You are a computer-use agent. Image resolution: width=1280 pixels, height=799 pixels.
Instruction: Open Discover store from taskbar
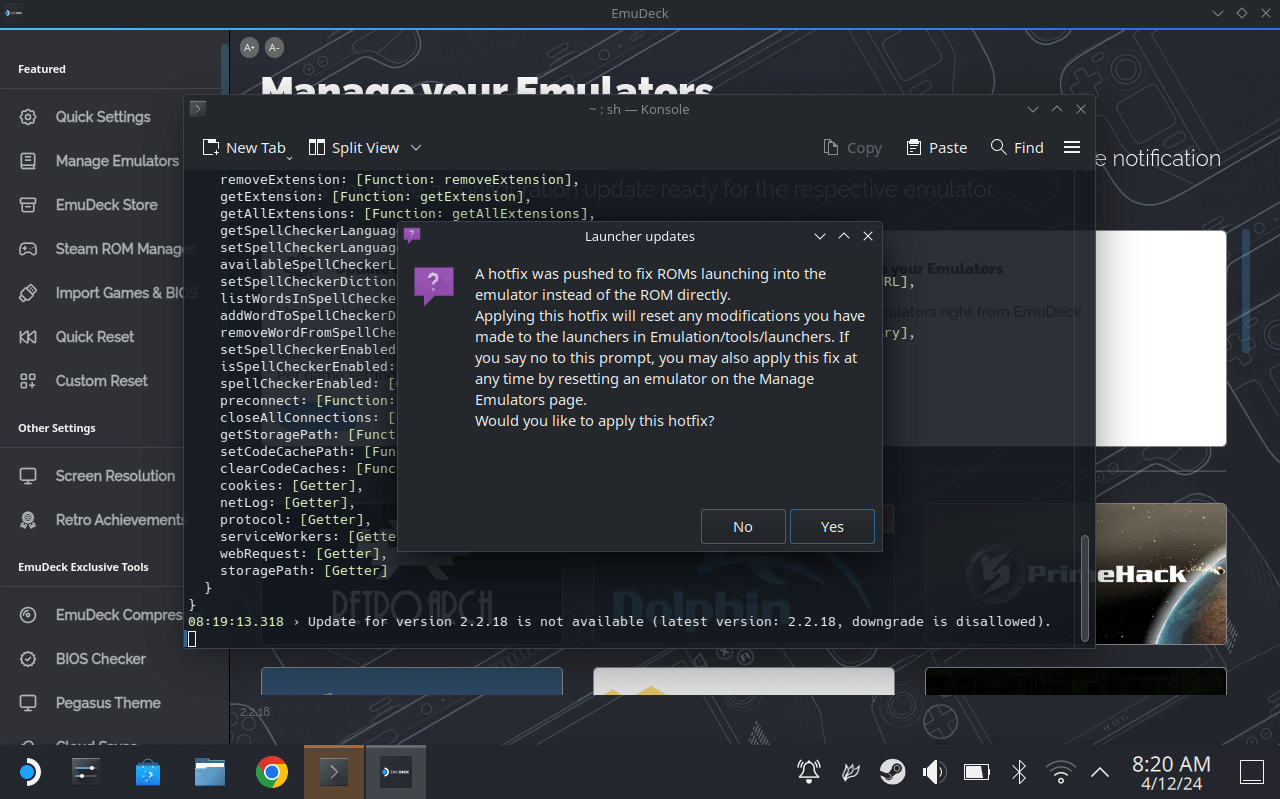pos(148,772)
